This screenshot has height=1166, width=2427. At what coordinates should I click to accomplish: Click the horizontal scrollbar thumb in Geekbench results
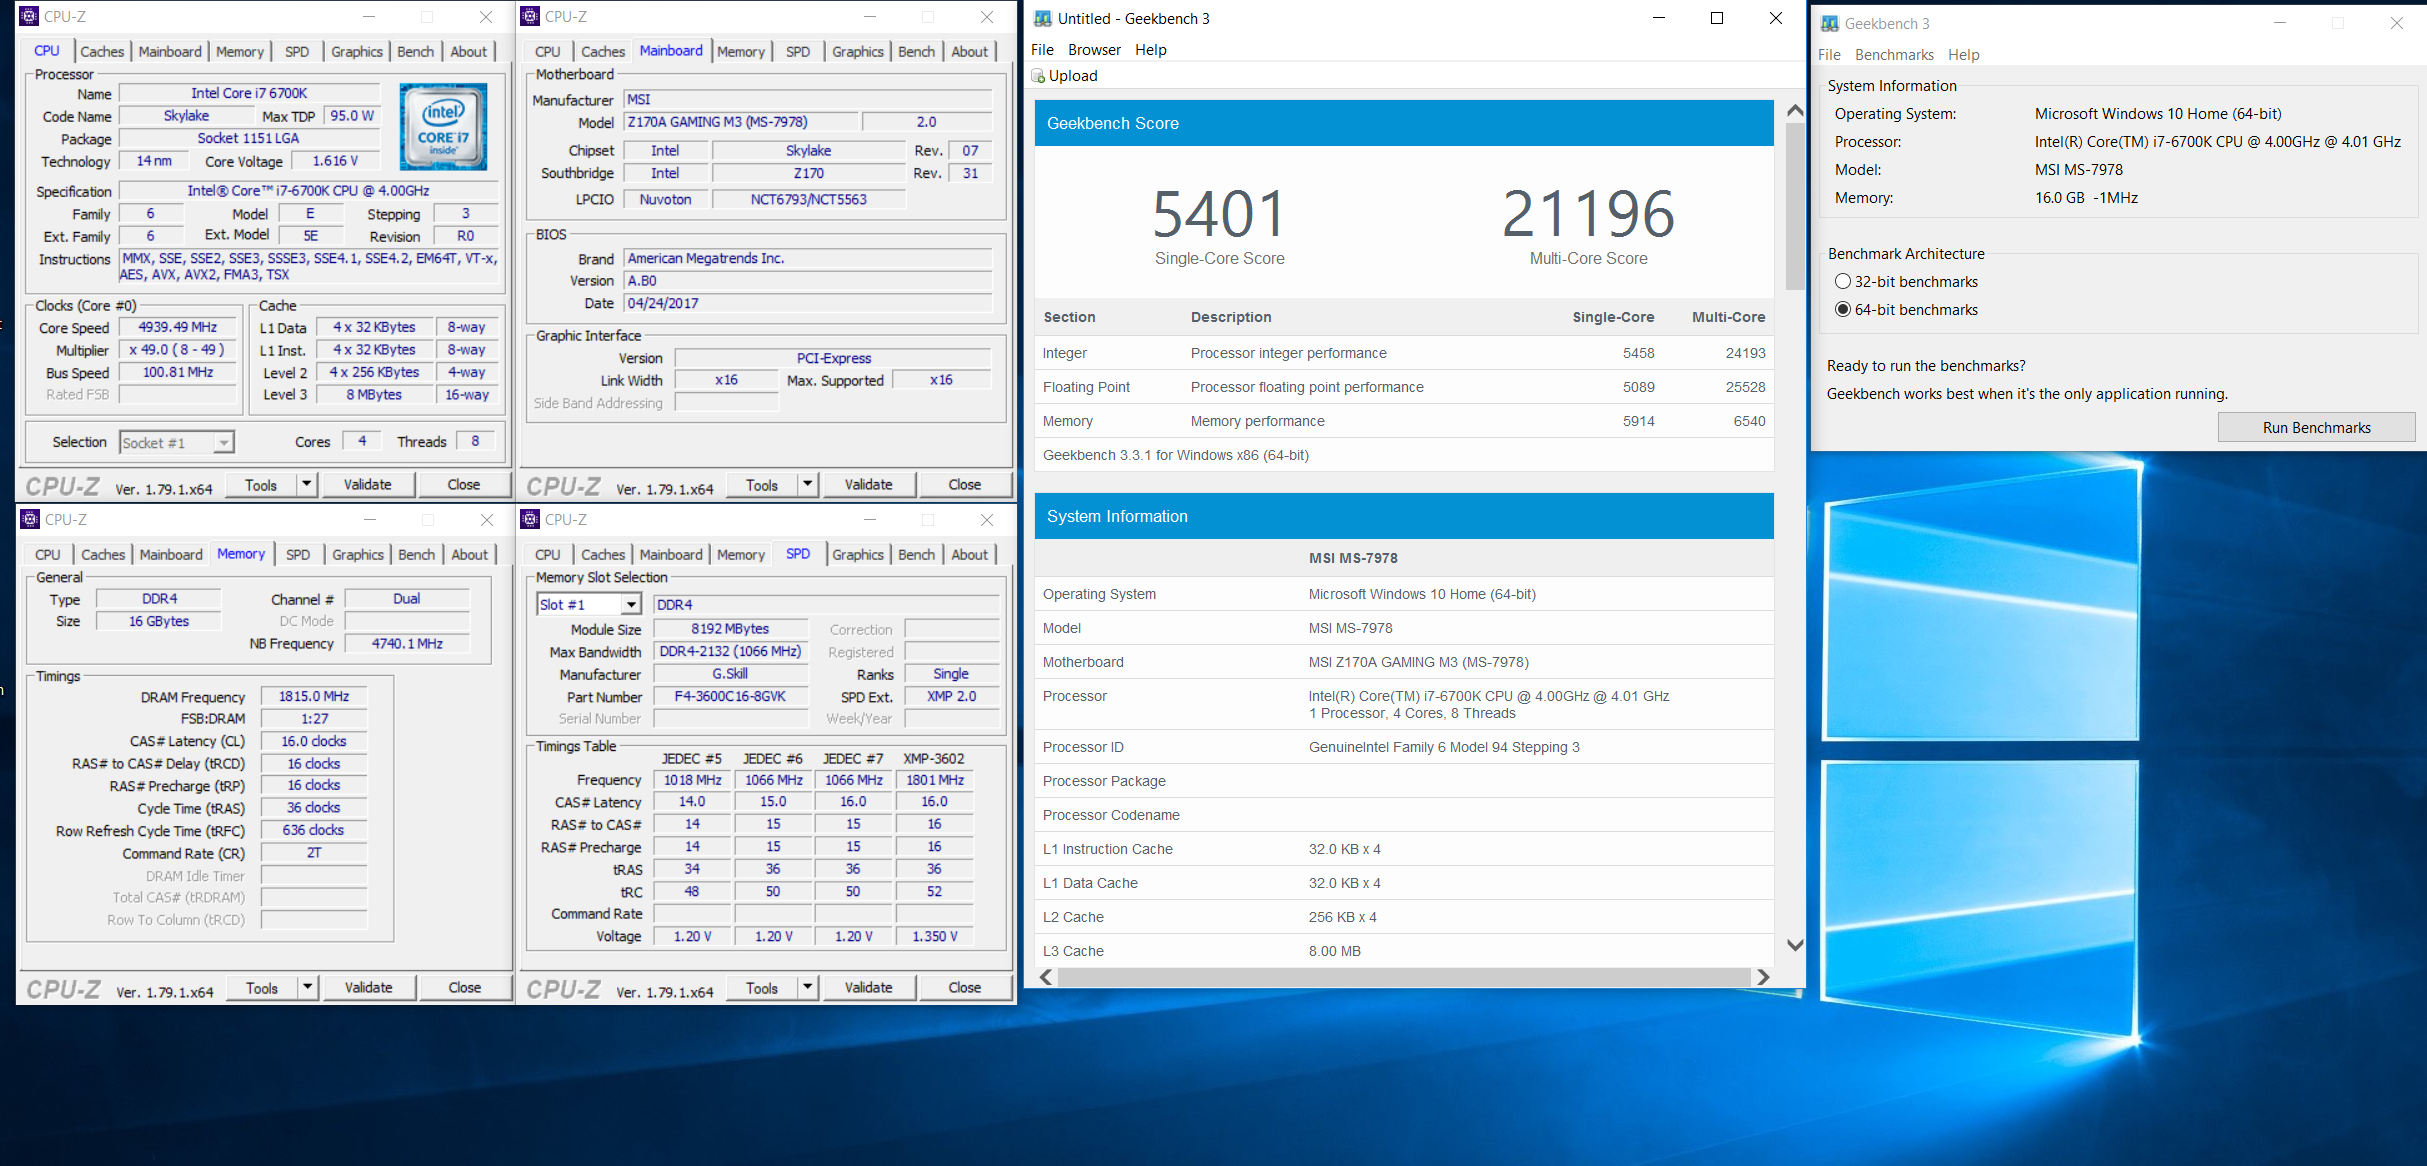tap(1404, 977)
